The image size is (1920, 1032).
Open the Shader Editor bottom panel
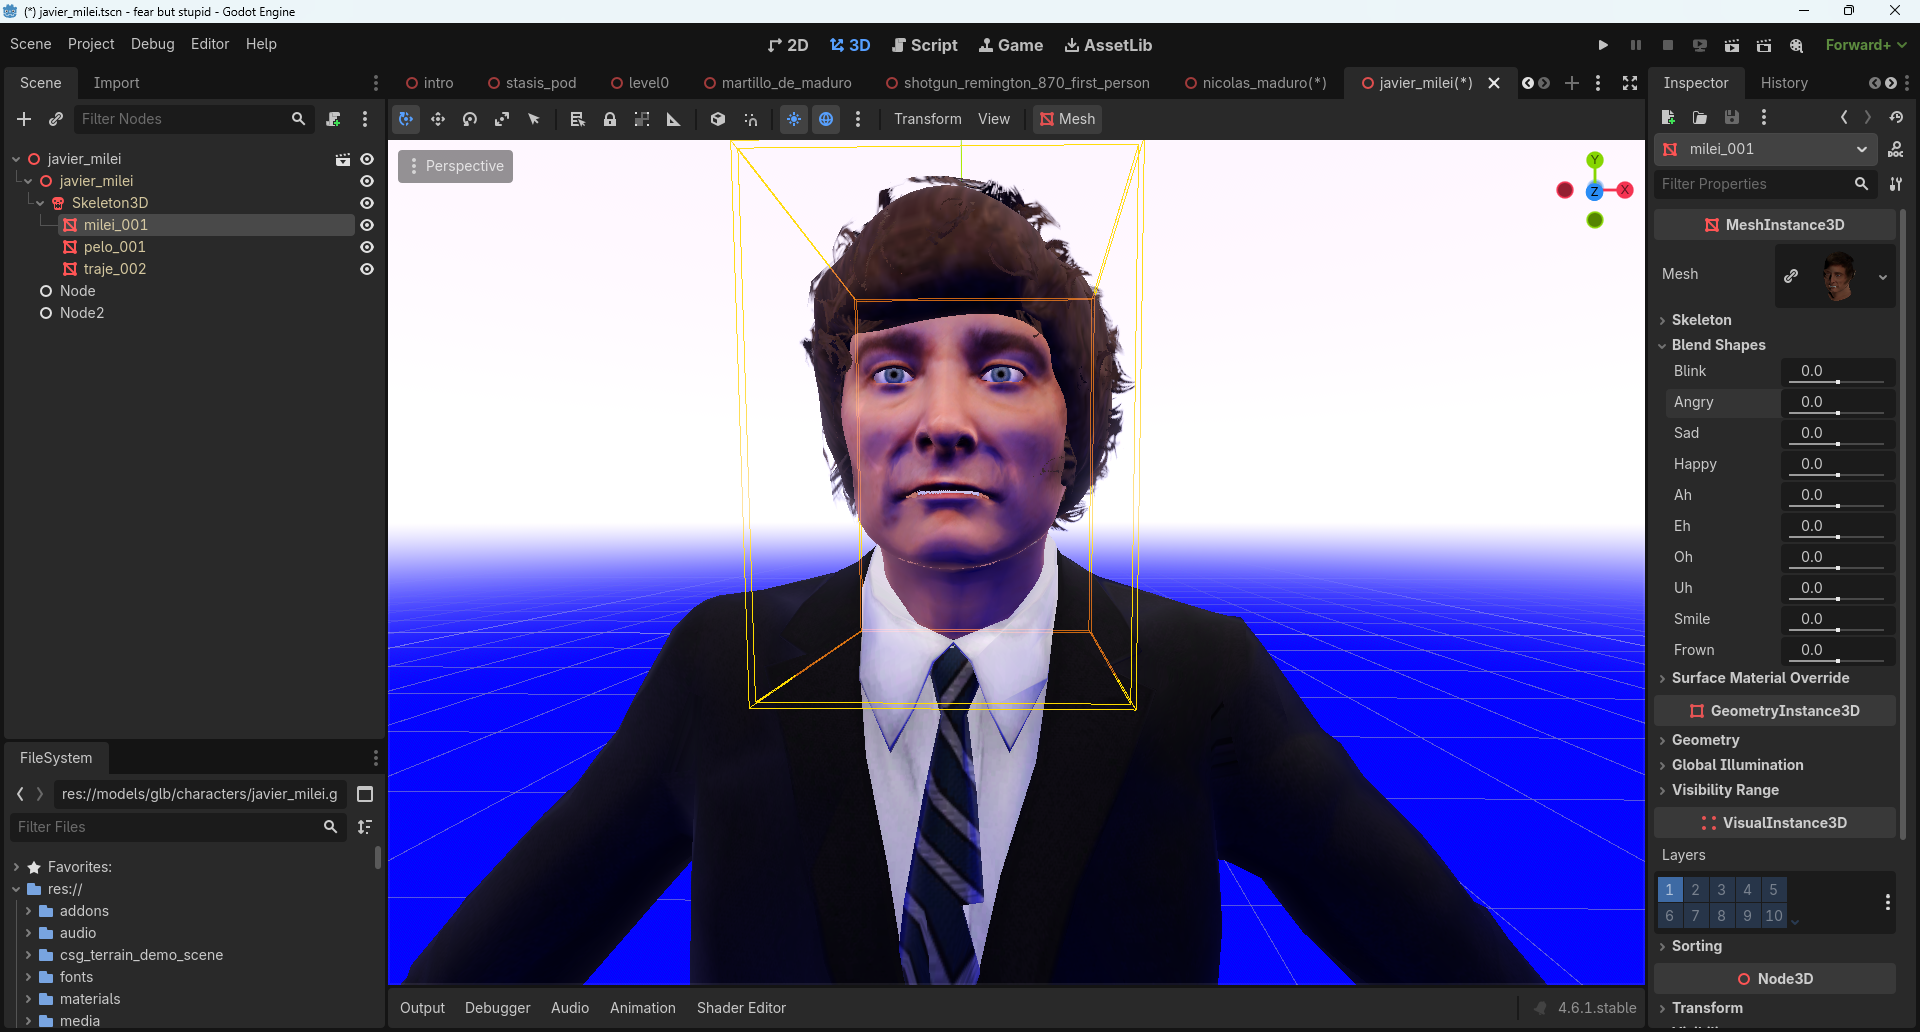(x=741, y=1008)
